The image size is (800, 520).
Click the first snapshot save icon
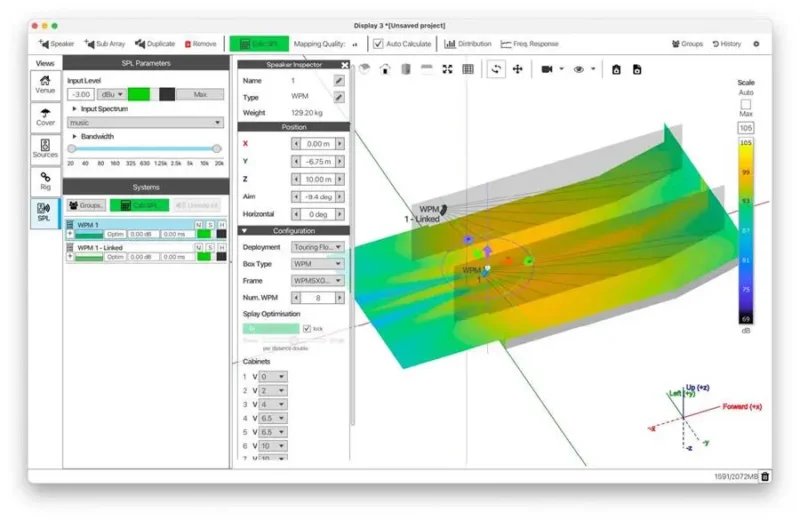[616, 69]
